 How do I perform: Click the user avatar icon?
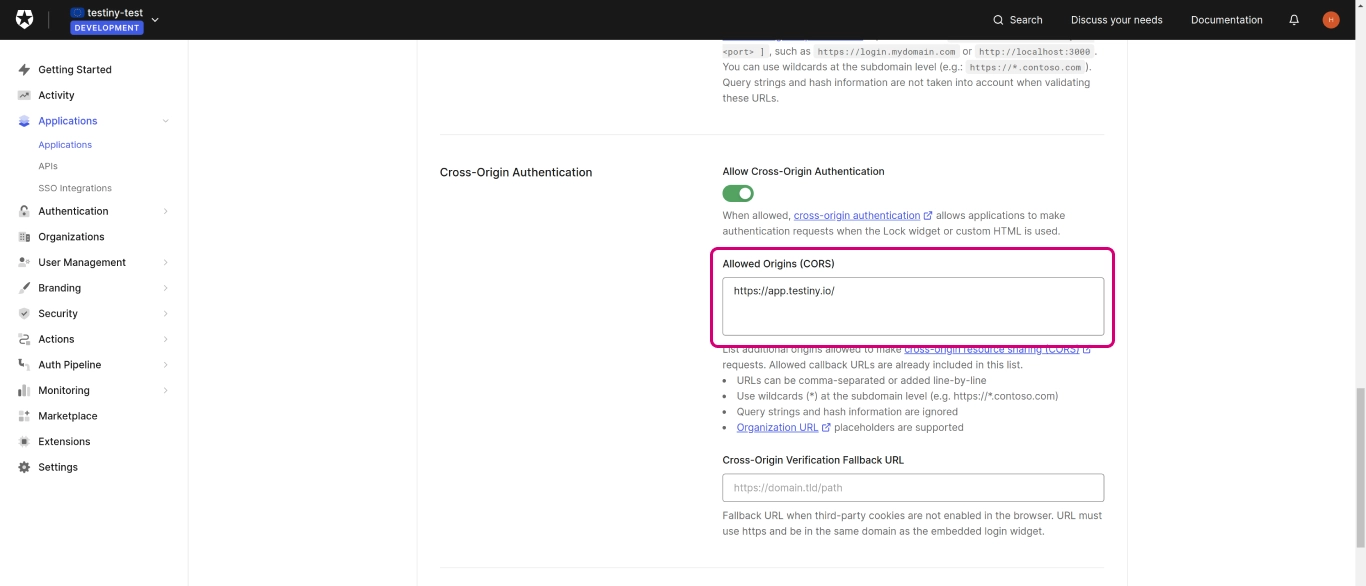click(1330, 20)
